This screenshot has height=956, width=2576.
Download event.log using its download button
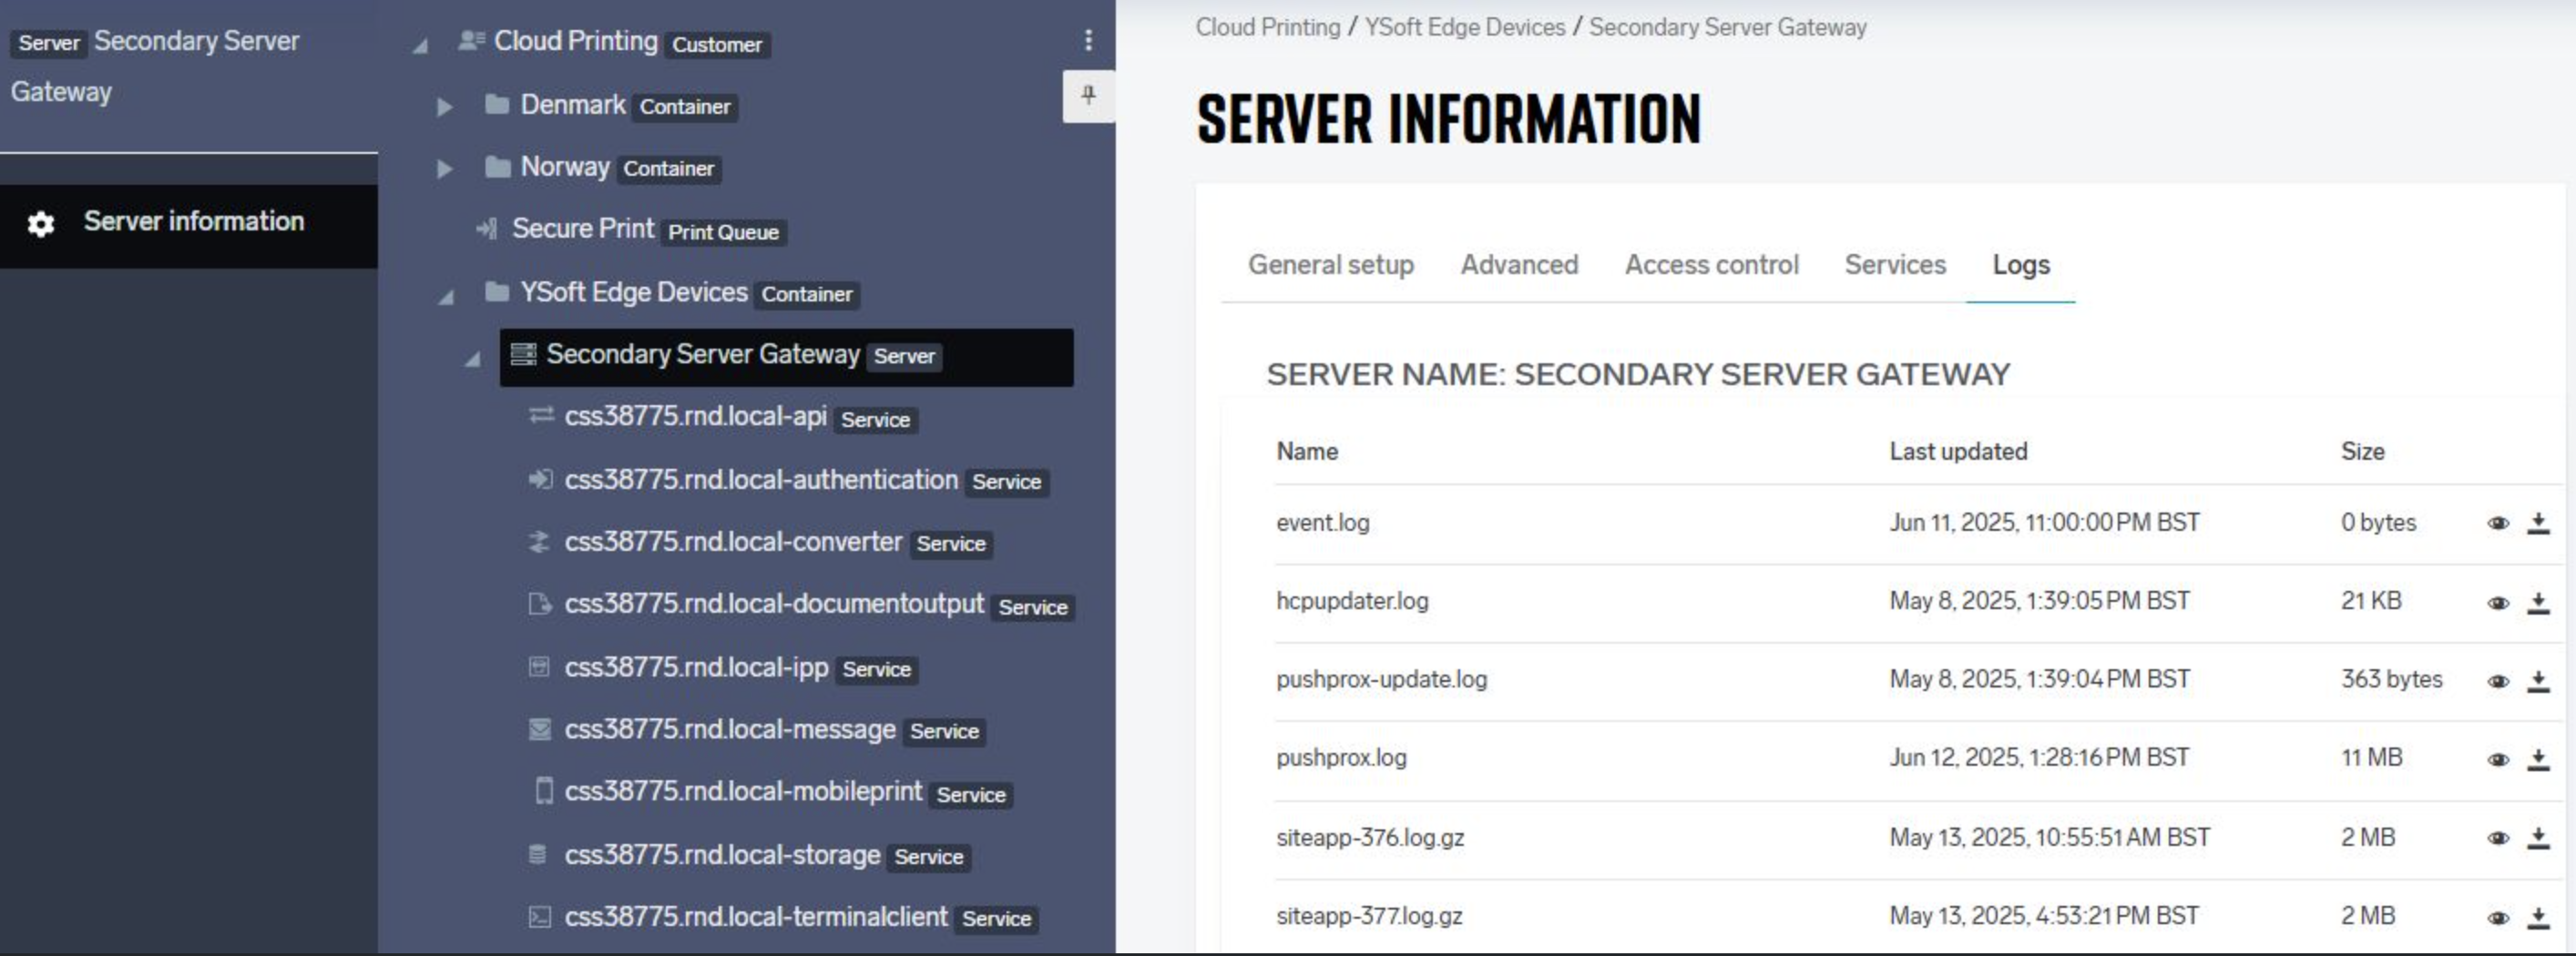pos(2538,522)
